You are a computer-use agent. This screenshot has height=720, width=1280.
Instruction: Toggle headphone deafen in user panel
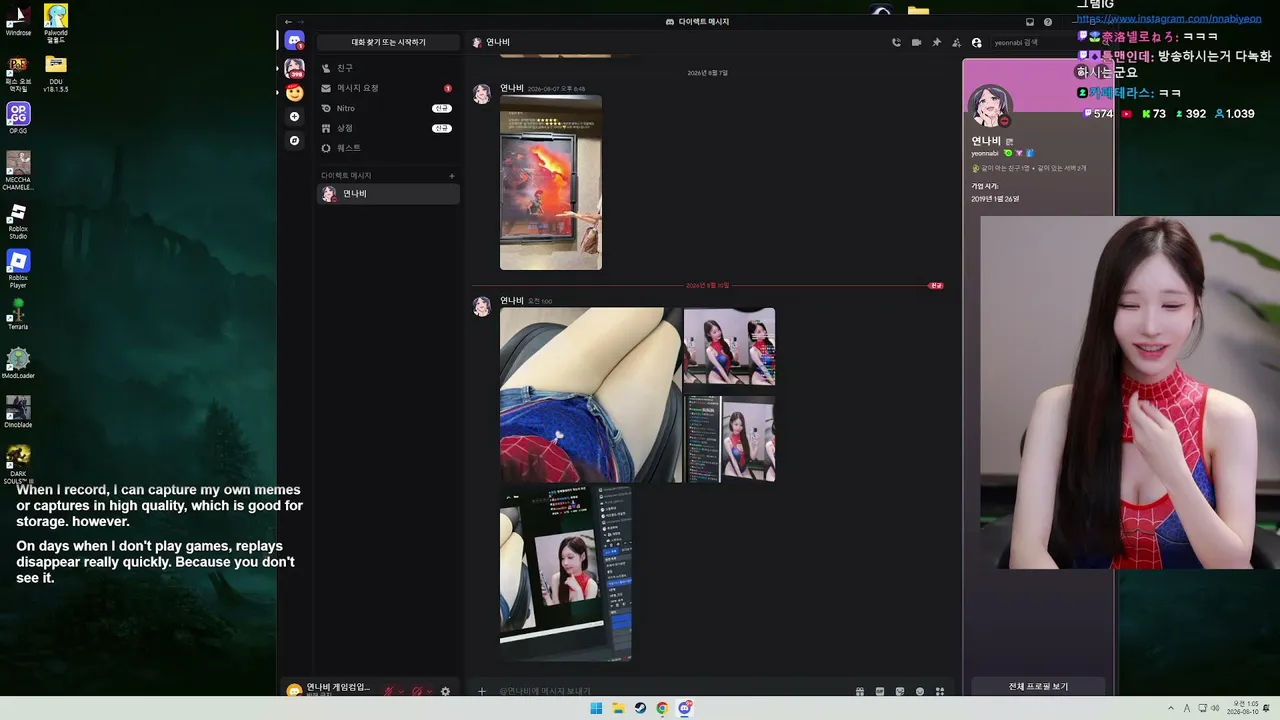(x=417, y=691)
